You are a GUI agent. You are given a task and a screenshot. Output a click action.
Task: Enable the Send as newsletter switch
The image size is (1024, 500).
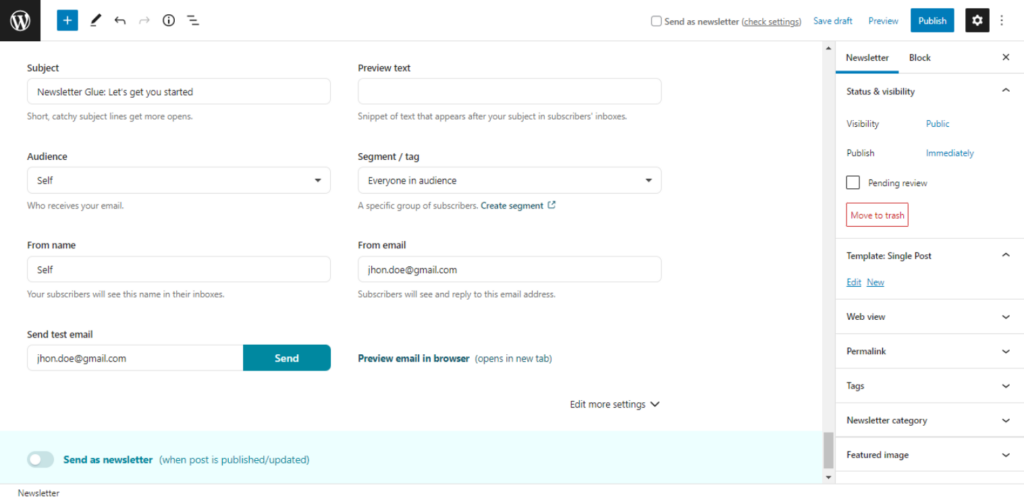pyautogui.click(x=40, y=460)
